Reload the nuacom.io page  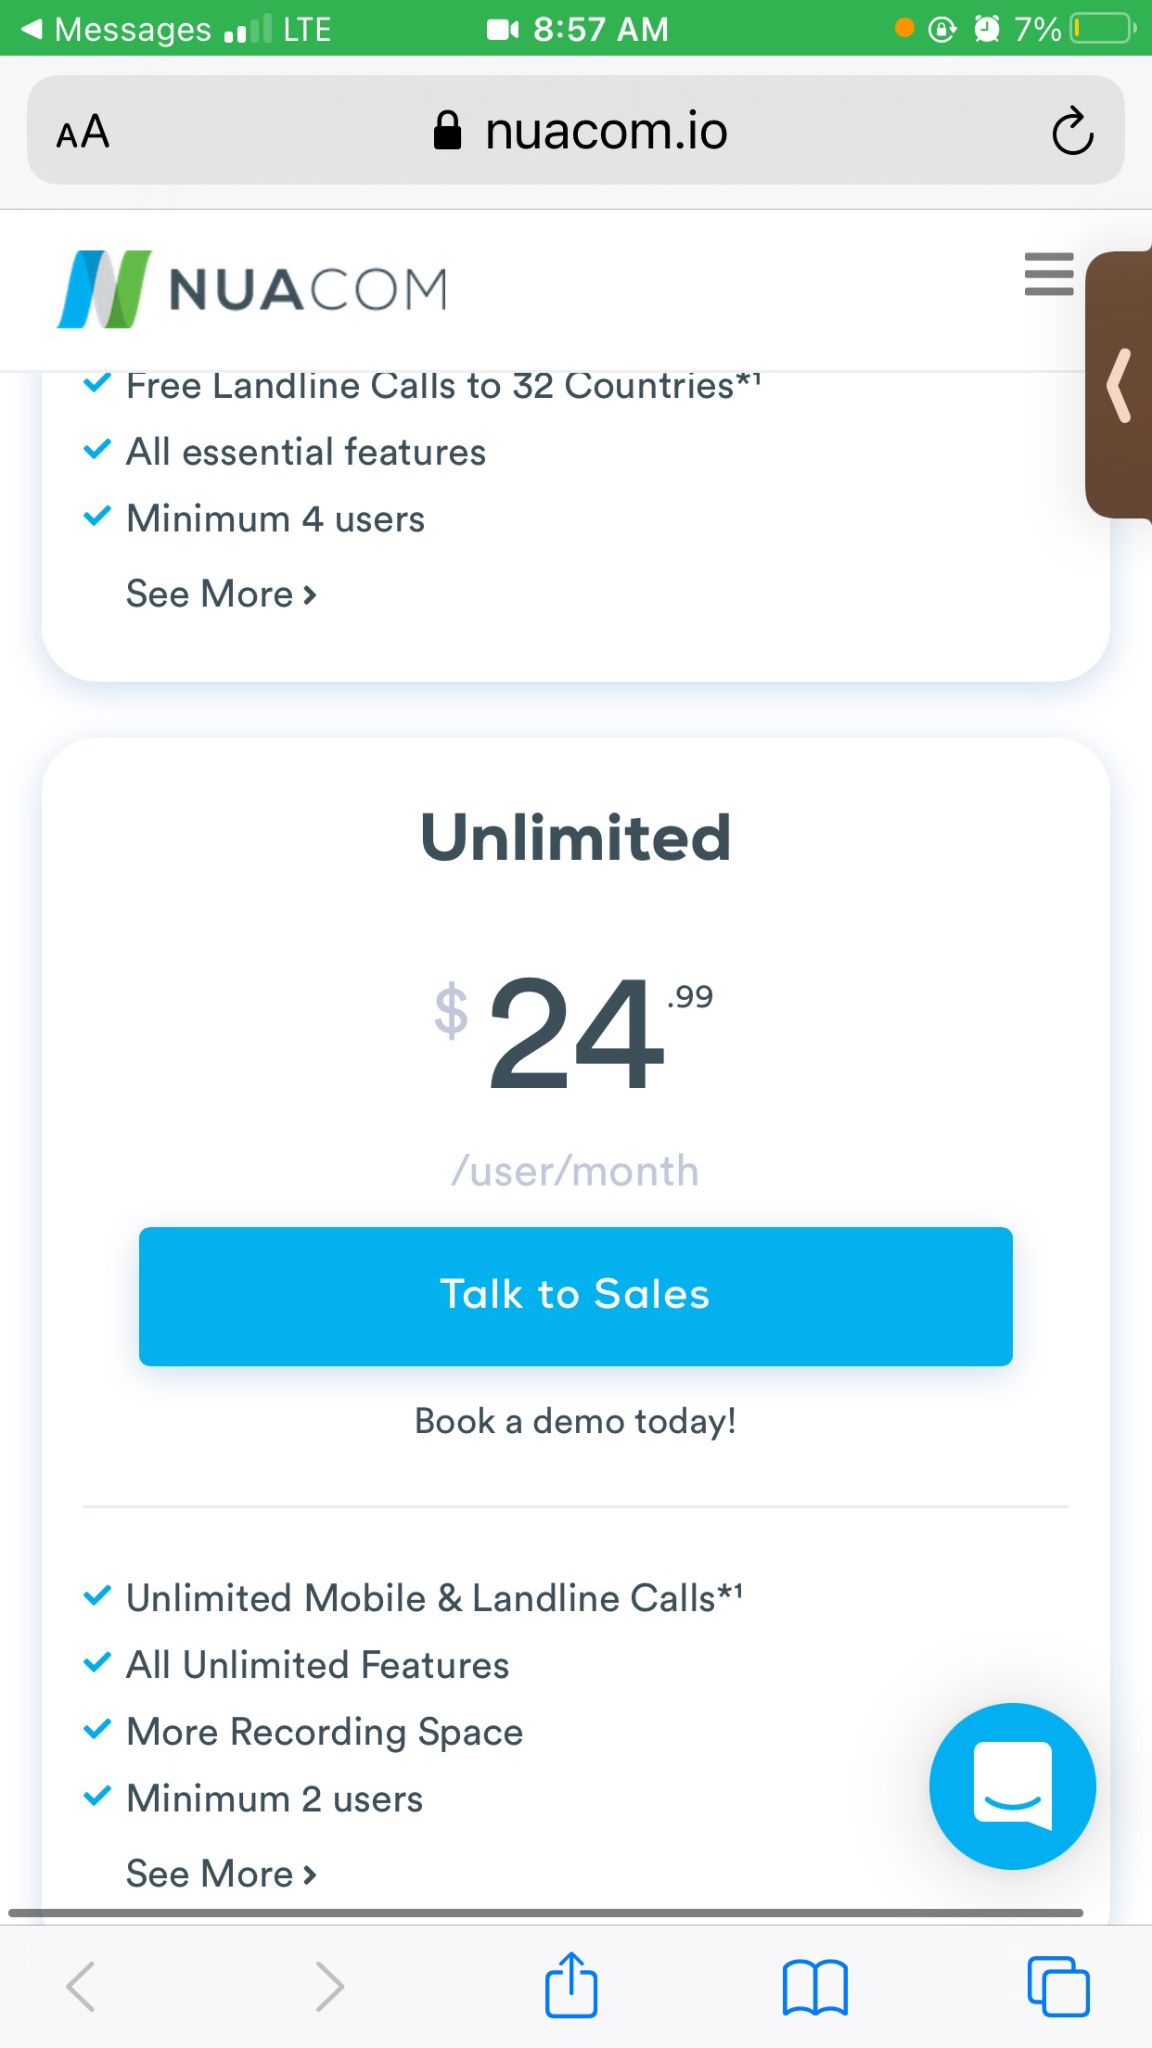[x=1072, y=131]
